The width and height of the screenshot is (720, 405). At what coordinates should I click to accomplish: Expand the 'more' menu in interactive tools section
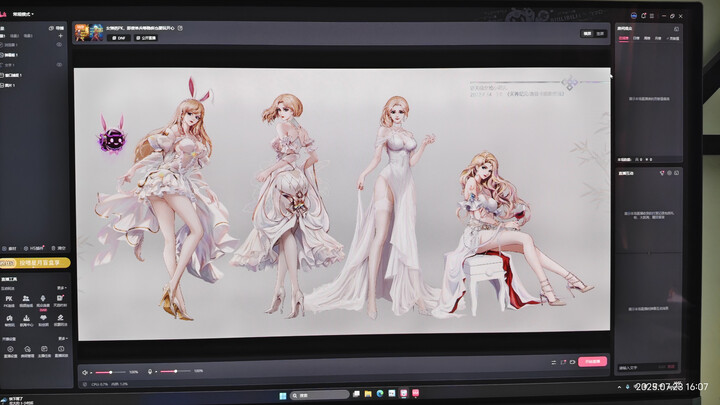61,287
